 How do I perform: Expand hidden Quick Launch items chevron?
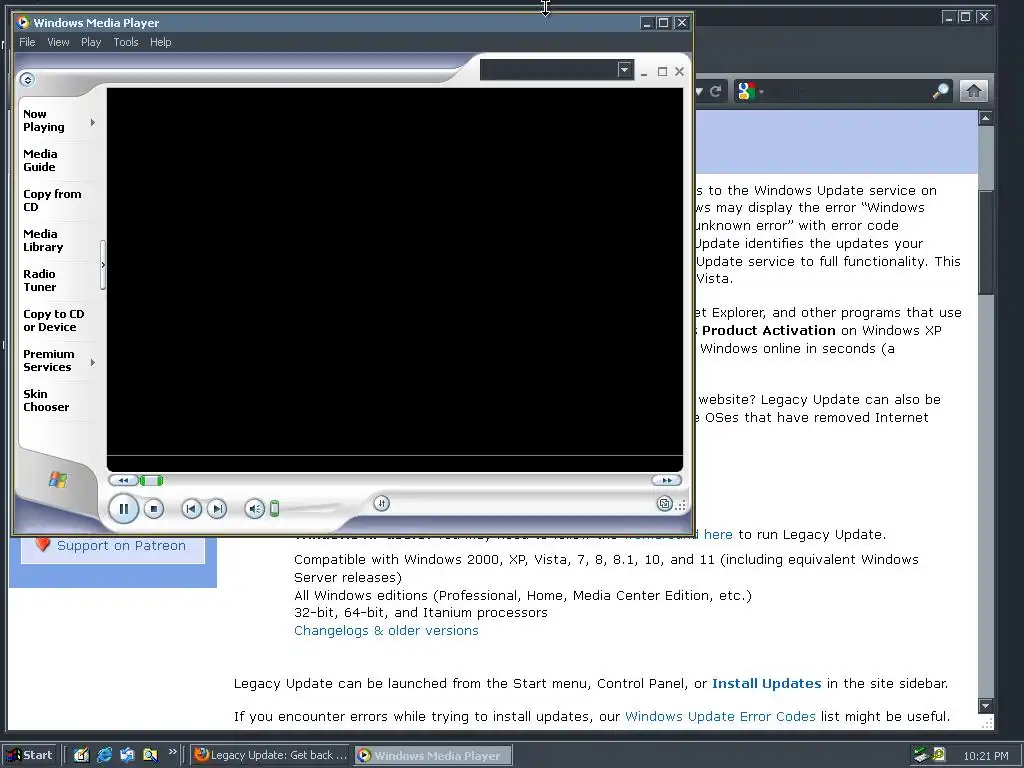pos(172,752)
